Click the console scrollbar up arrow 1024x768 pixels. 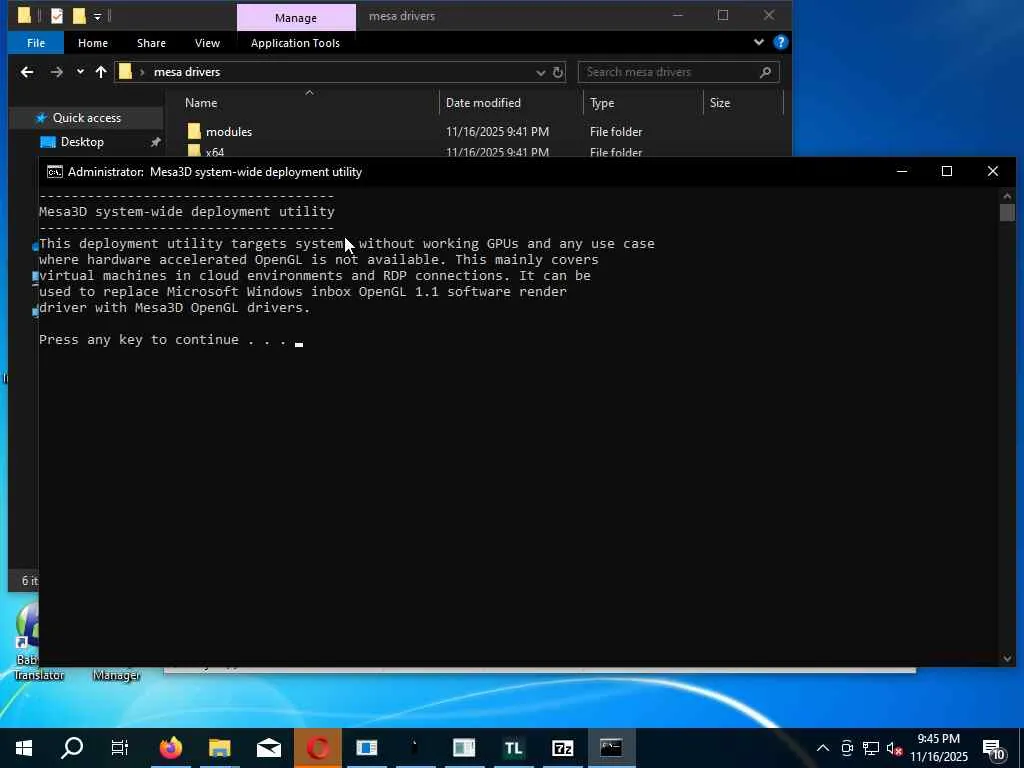pos(1007,197)
